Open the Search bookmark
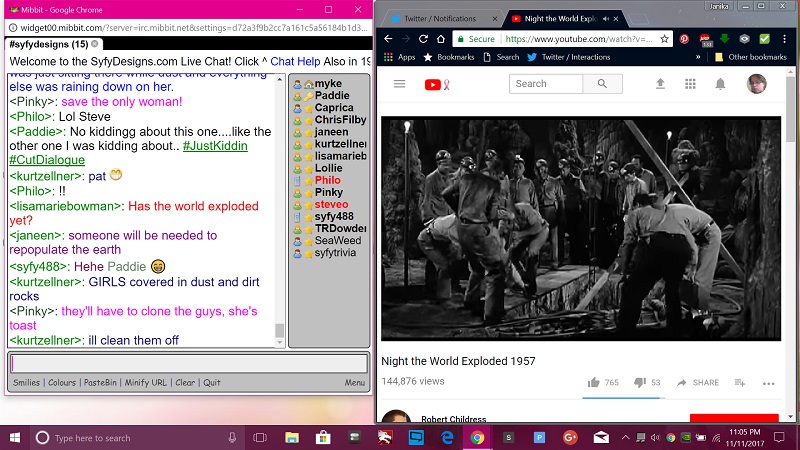 pyautogui.click(x=501, y=57)
